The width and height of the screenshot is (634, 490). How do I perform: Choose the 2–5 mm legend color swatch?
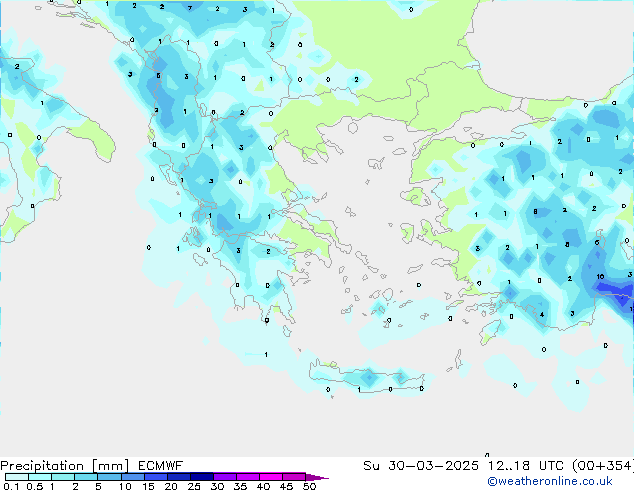(x=86, y=477)
